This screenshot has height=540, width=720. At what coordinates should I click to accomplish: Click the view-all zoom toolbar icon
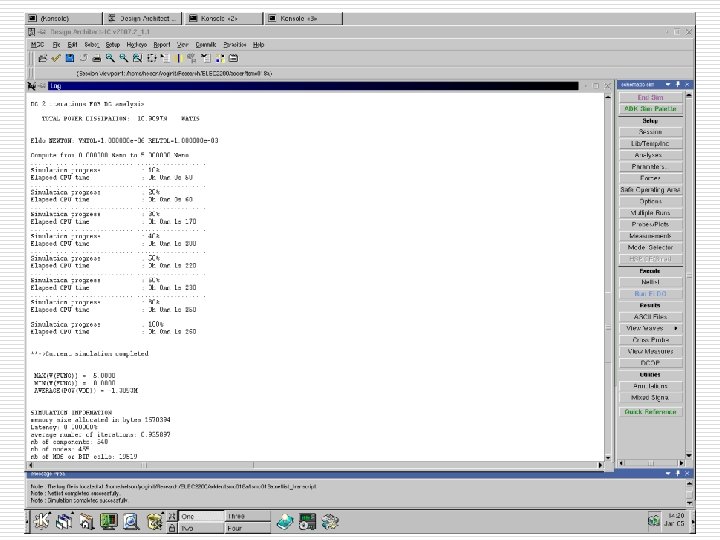137,58
